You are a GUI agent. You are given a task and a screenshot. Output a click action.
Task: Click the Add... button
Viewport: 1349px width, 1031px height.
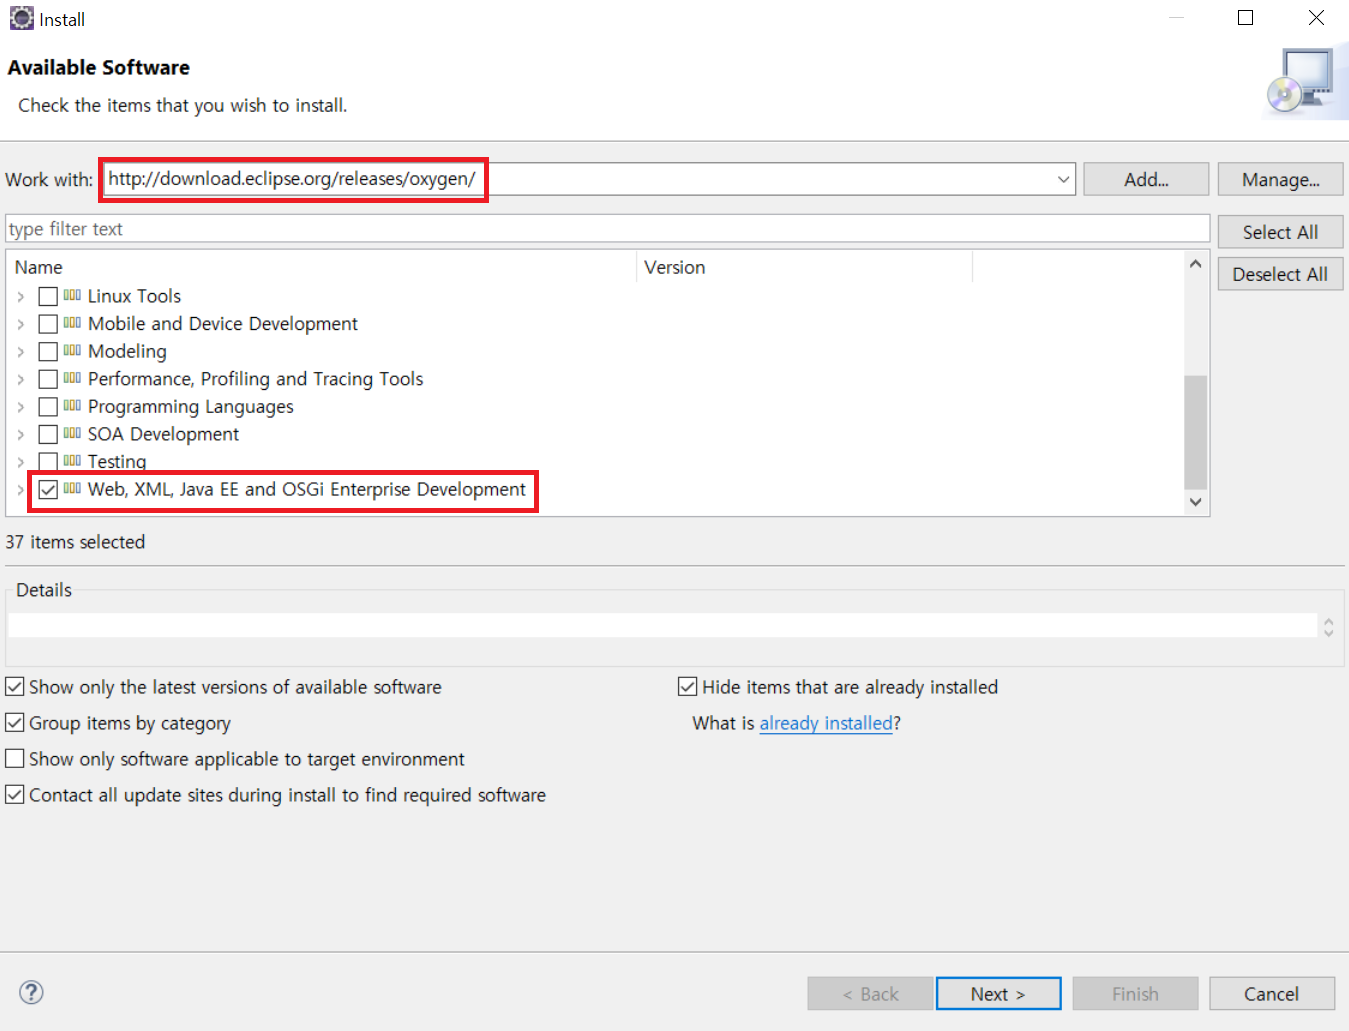(1146, 180)
